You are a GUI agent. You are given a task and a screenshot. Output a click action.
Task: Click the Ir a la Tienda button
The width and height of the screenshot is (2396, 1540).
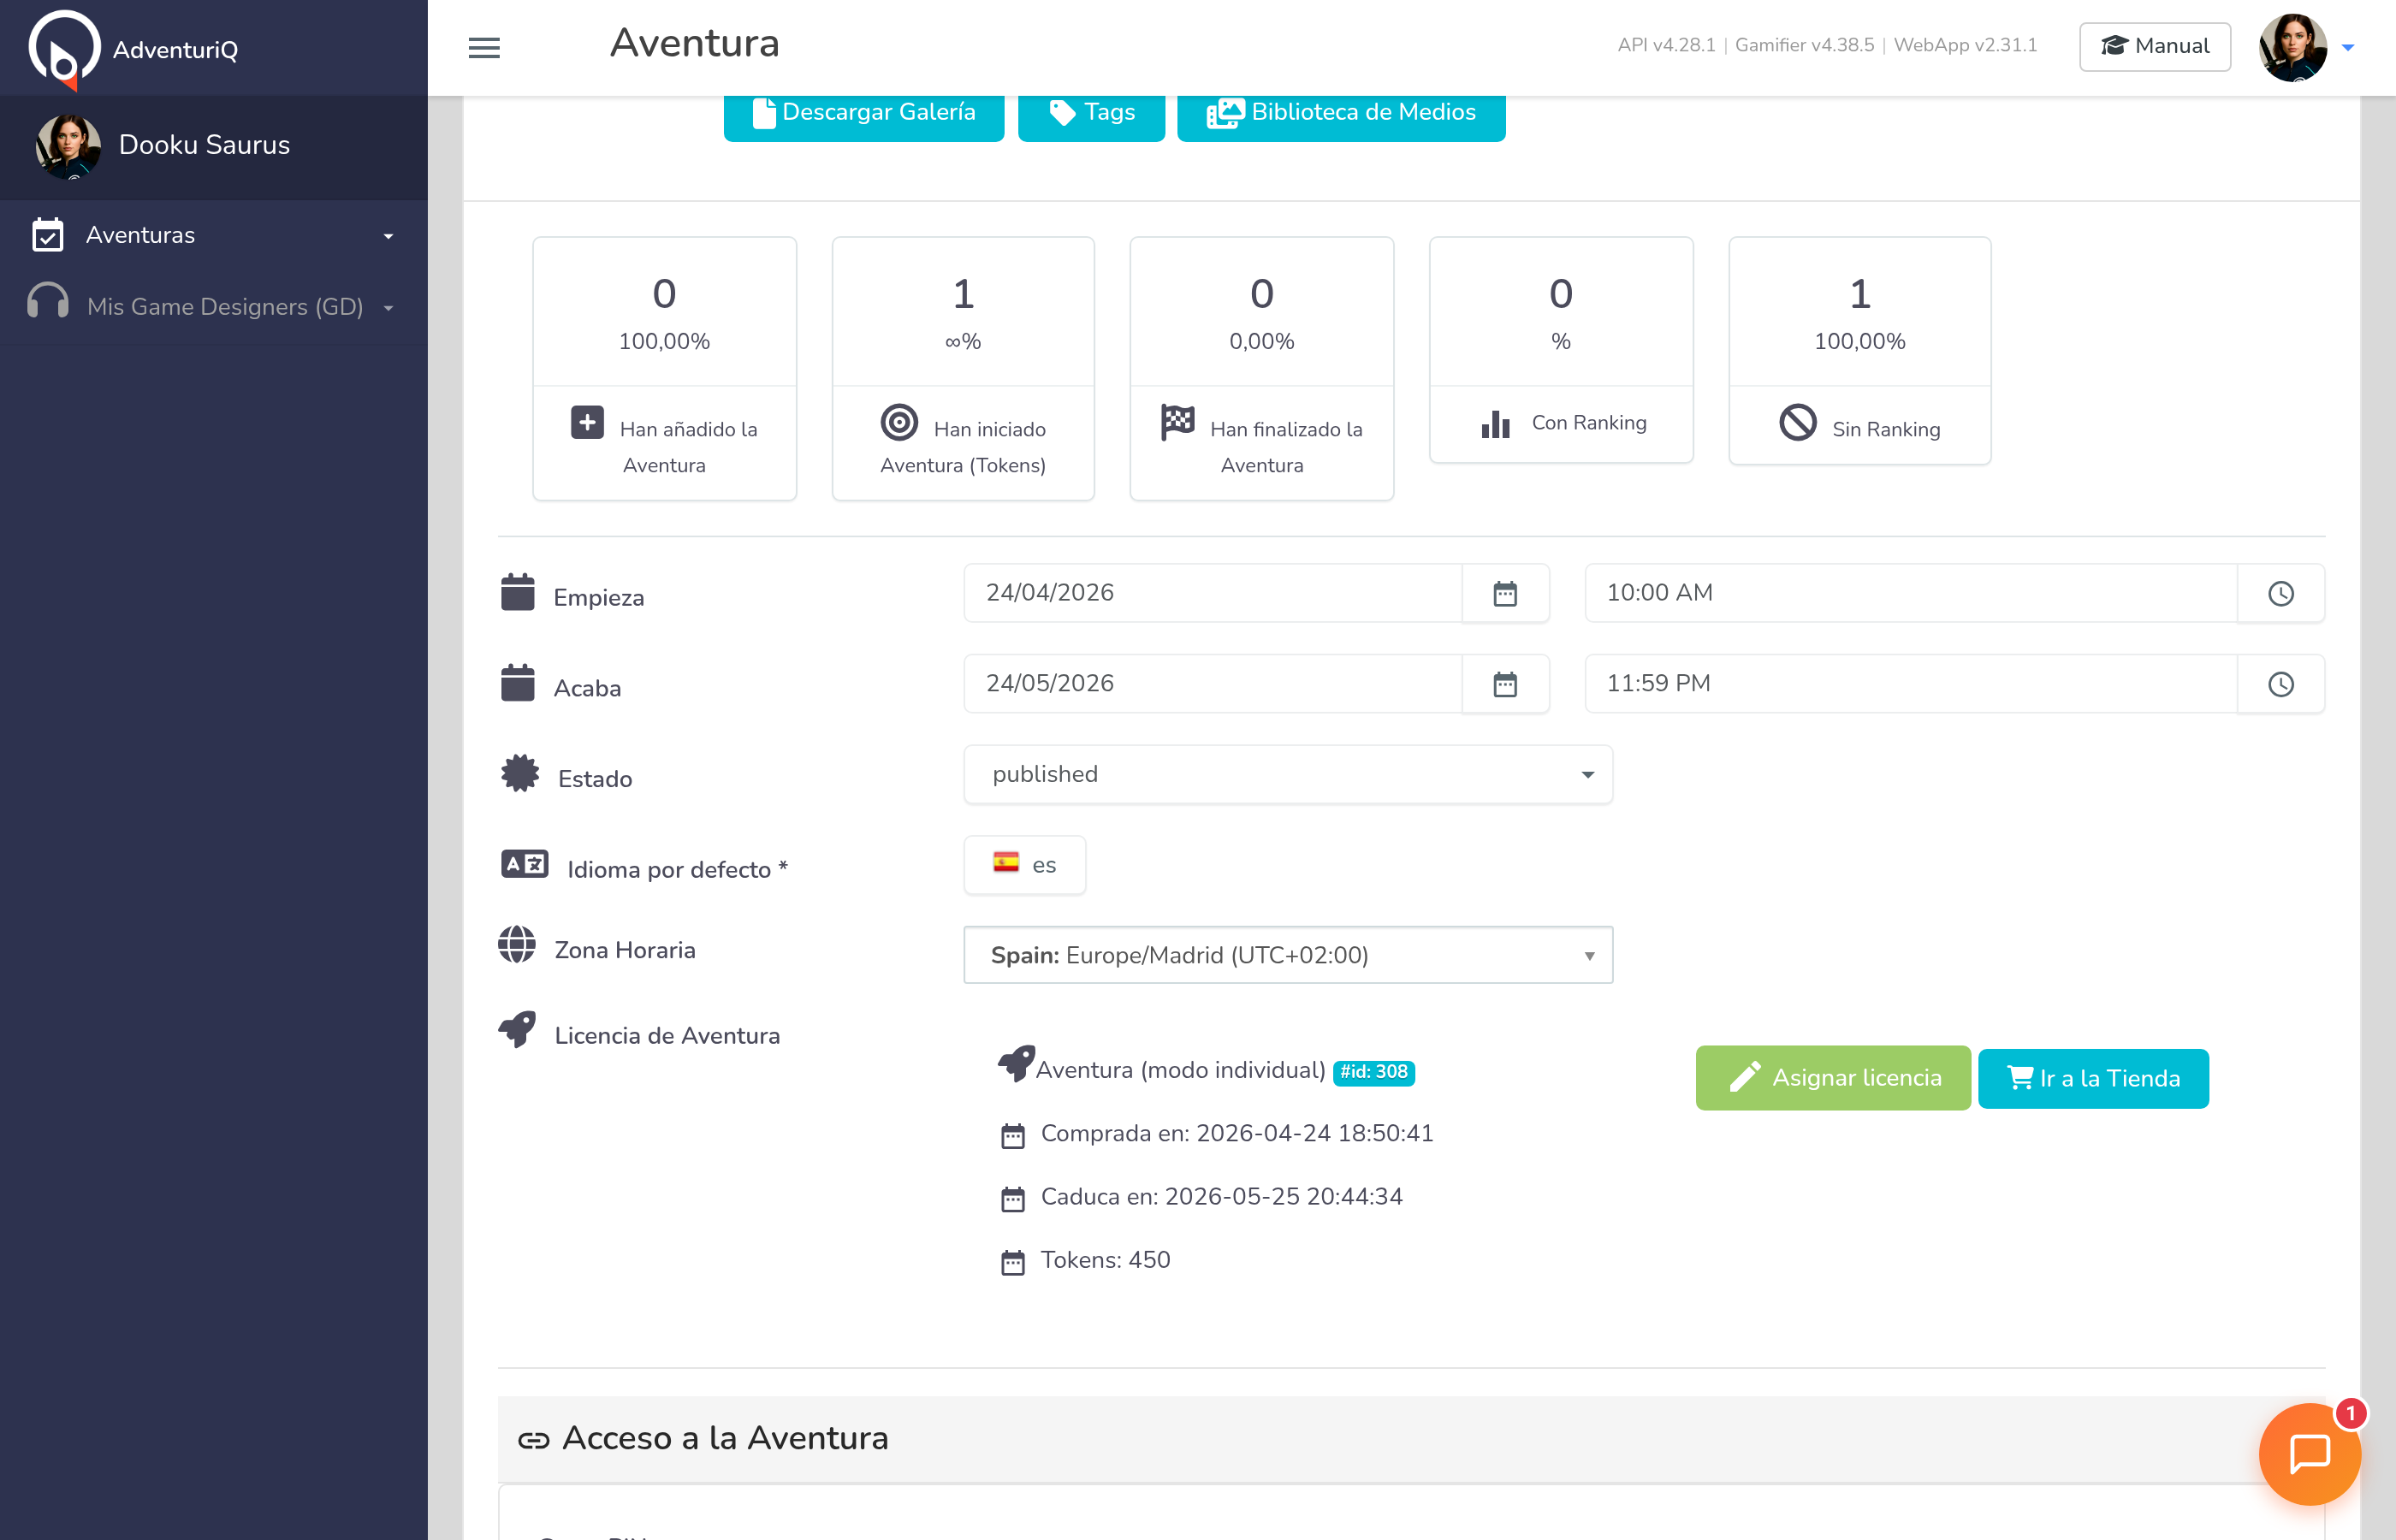[x=2093, y=1078]
